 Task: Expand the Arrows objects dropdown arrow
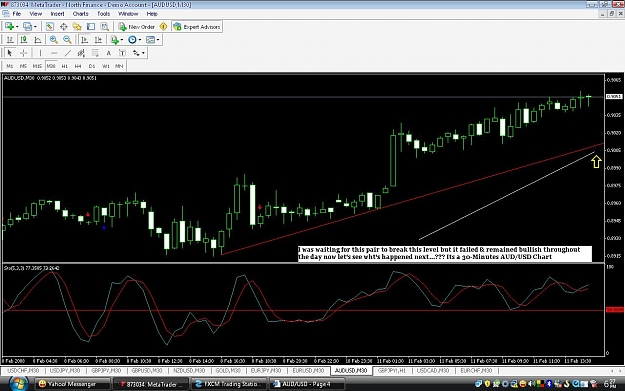[x=143, y=53]
